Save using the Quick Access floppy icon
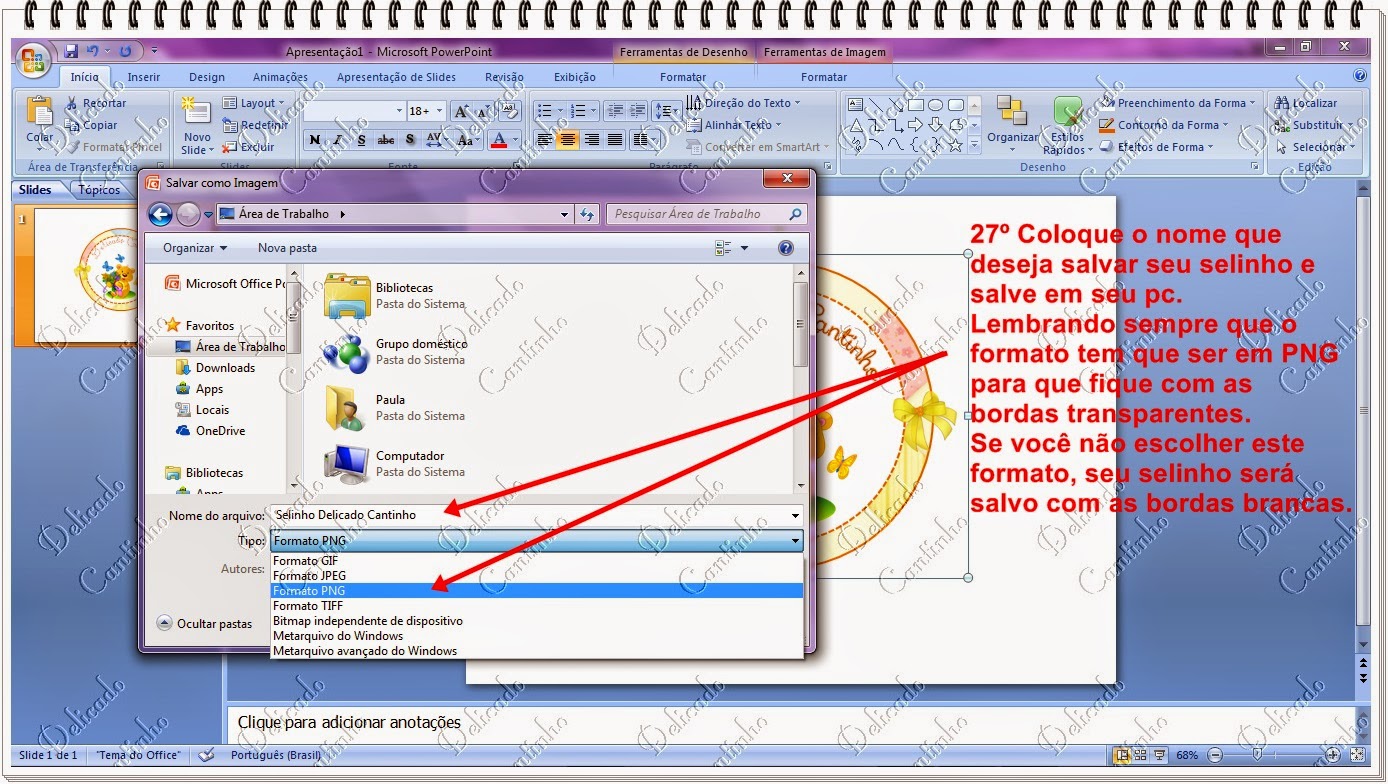The height and width of the screenshot is (784, 1388). point(71,51)
